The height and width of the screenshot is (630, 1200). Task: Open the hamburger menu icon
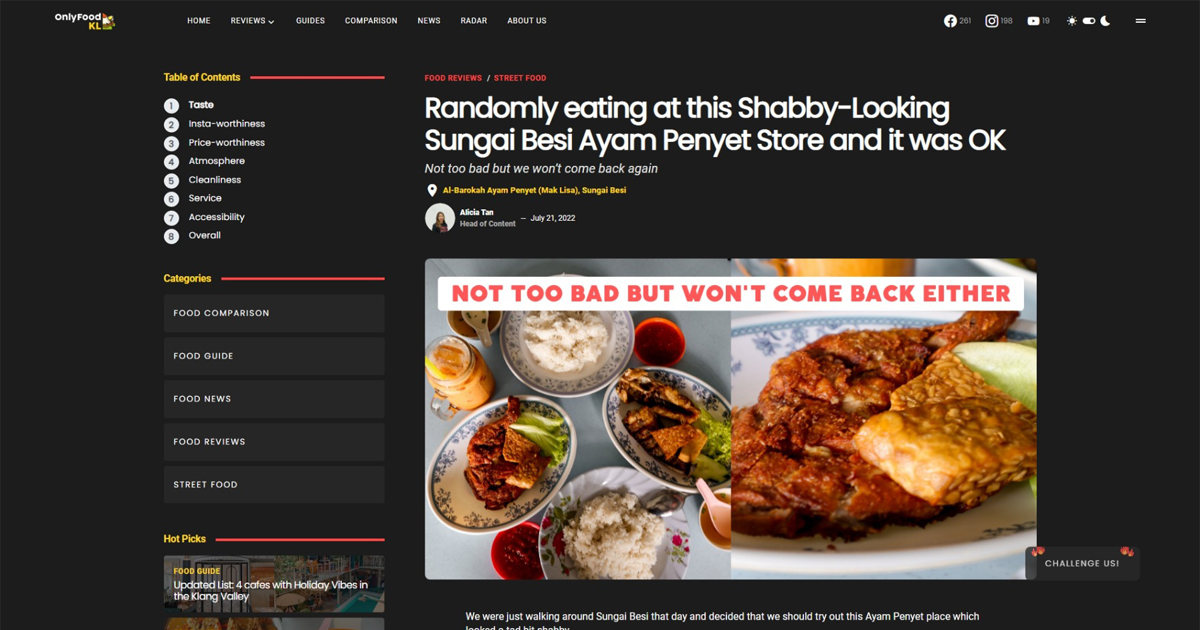1140,21
